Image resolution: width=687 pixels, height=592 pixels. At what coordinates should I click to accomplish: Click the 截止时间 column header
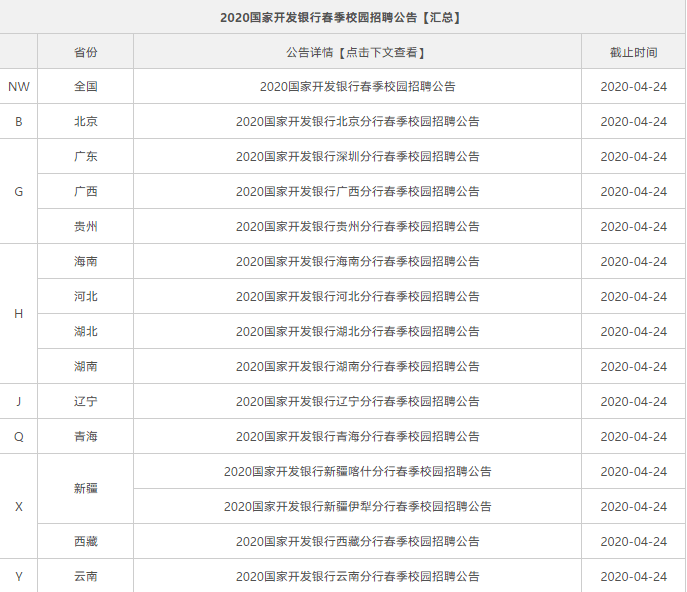click(x=634, y=53)
